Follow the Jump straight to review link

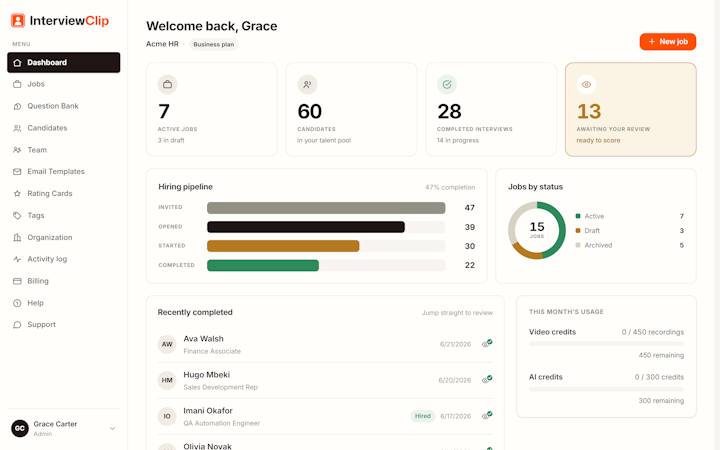pyautogui.click(x=457, y=313)
